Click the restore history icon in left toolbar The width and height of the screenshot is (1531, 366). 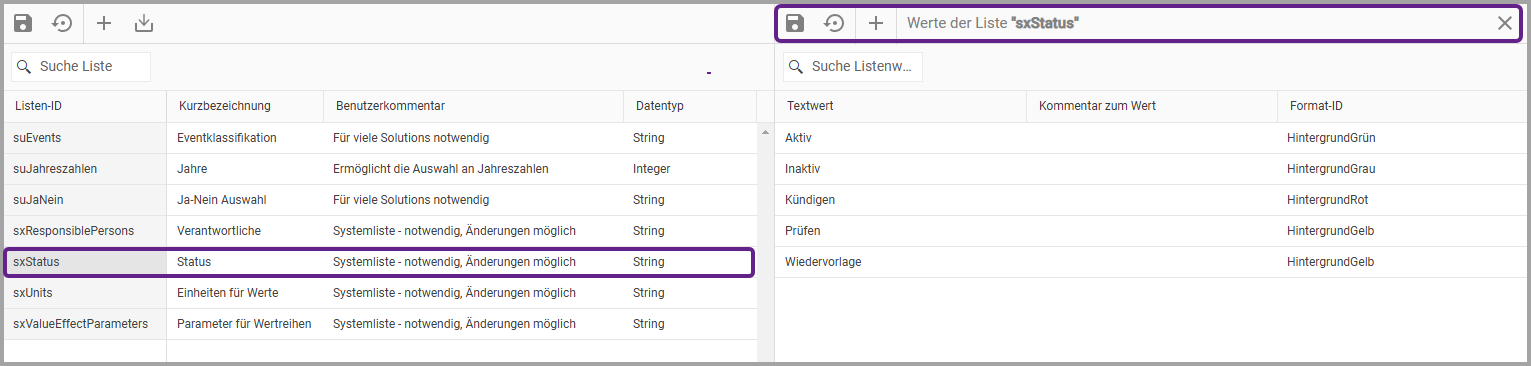62,23
